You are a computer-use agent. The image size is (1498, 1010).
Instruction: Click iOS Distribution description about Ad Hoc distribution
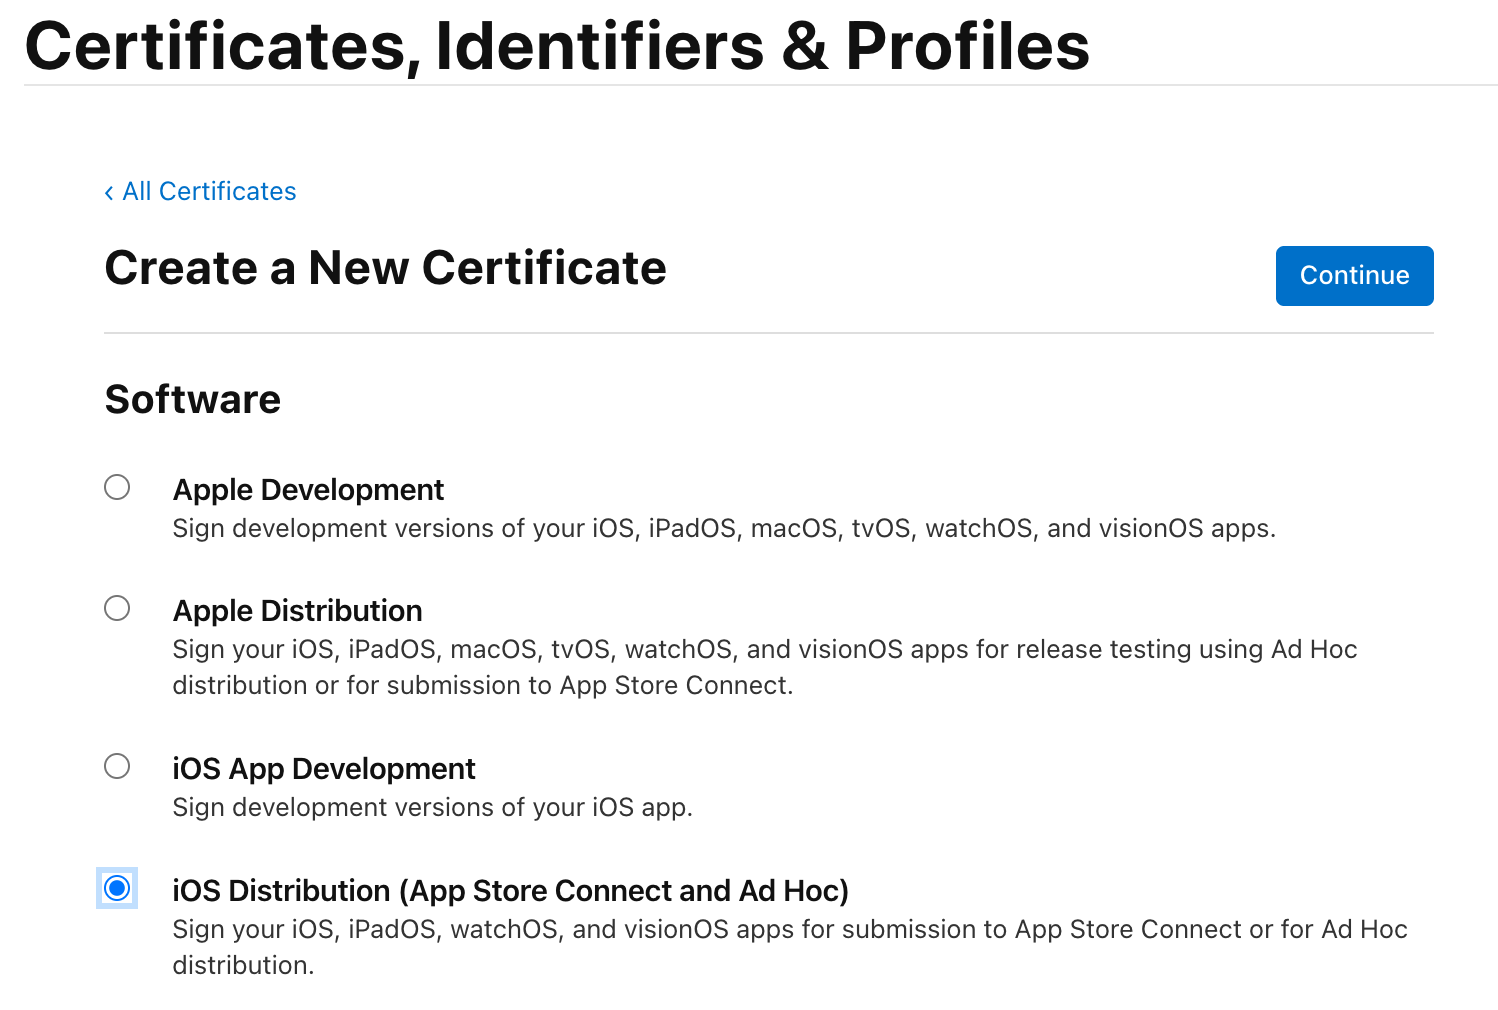coord(790,947)
